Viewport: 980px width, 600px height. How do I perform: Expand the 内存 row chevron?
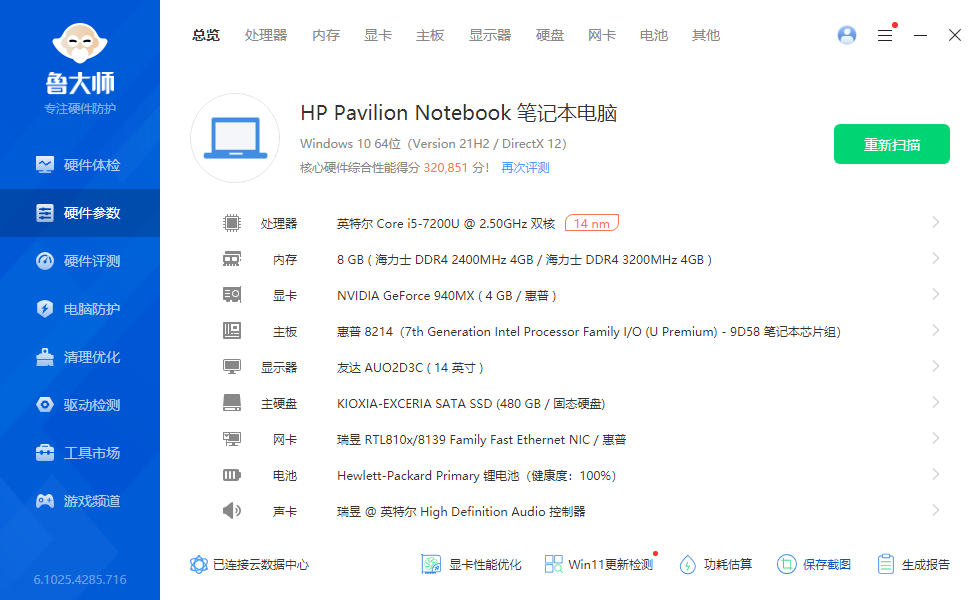935,259
